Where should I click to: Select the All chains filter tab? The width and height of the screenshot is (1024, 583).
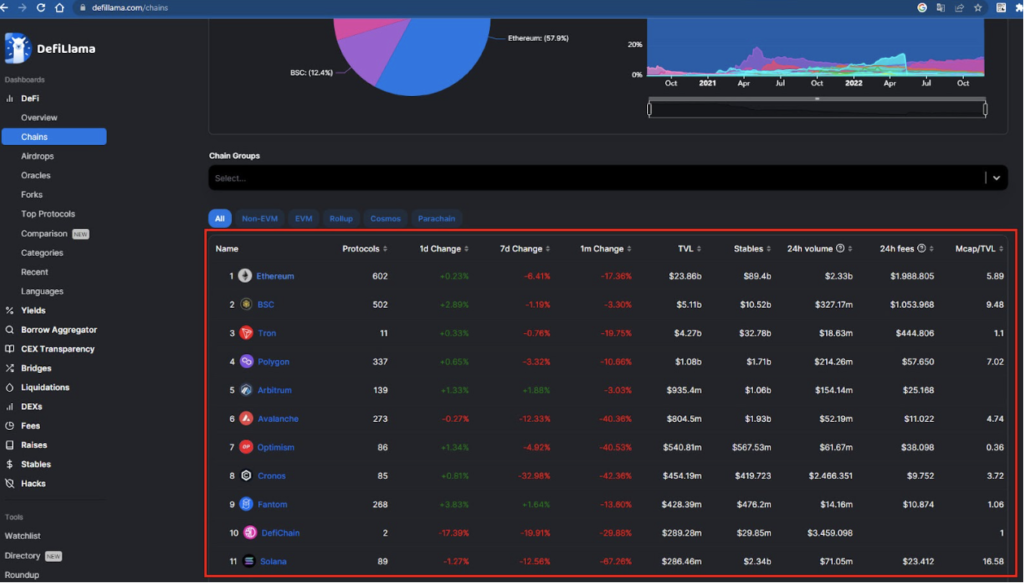click(x=219, y=219)
